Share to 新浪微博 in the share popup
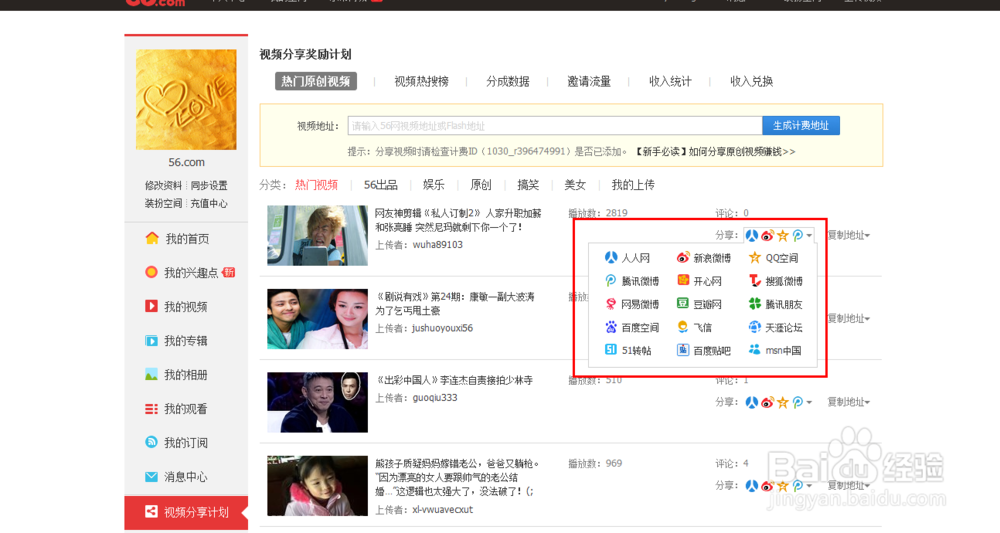The image size is (1000, 533). (x=703, y=258)
